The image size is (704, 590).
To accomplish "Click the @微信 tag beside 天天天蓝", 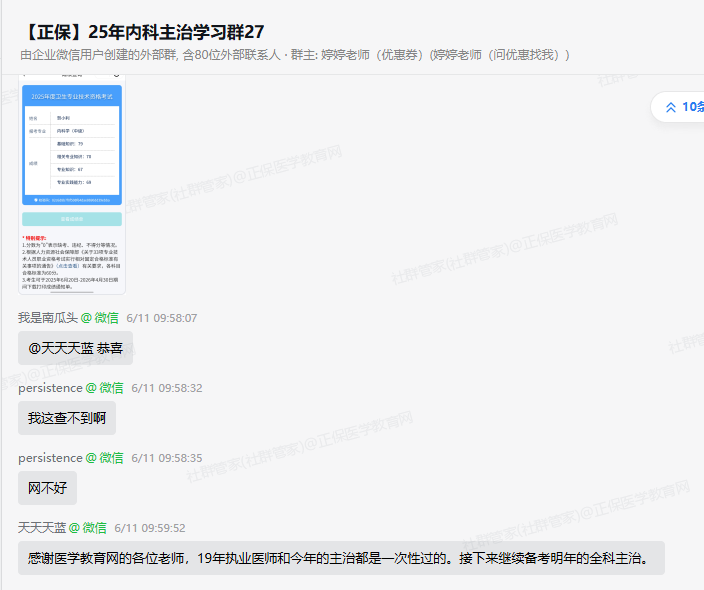I will (x=88, y=528).
